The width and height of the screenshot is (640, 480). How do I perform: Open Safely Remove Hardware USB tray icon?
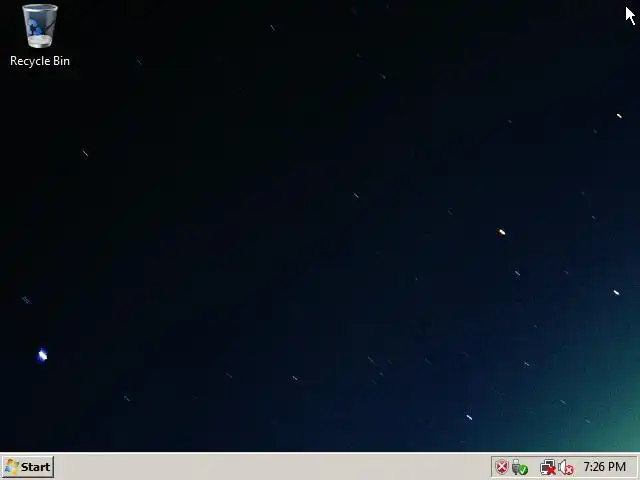tap(520, 467)
